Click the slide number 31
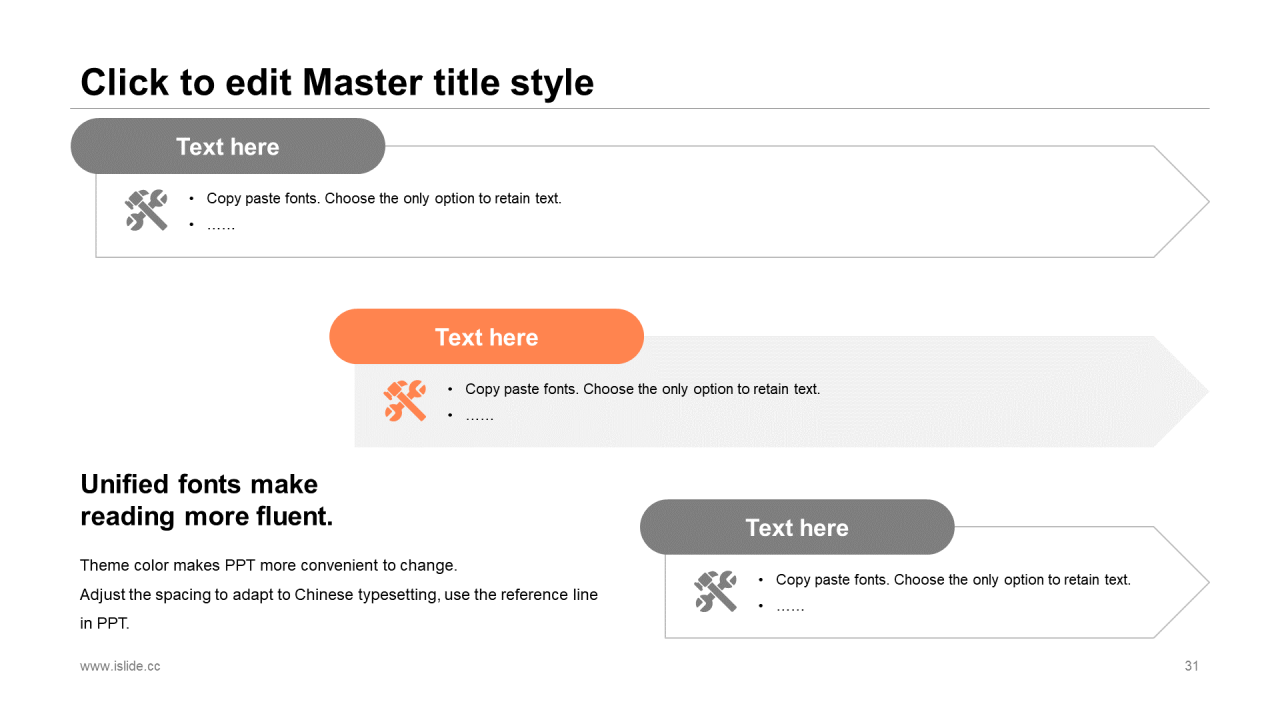The image size is (1280, 720). 1191,666
